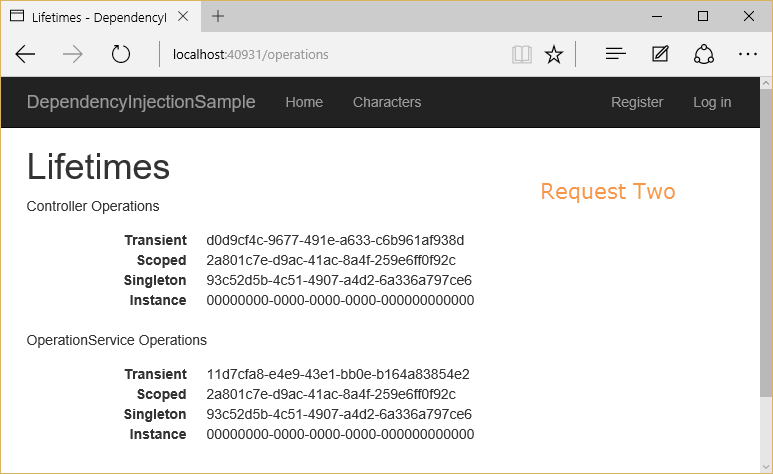Click the browser Back arrow
This screenshot has width=773, height=474.
[x=26, y=55]
